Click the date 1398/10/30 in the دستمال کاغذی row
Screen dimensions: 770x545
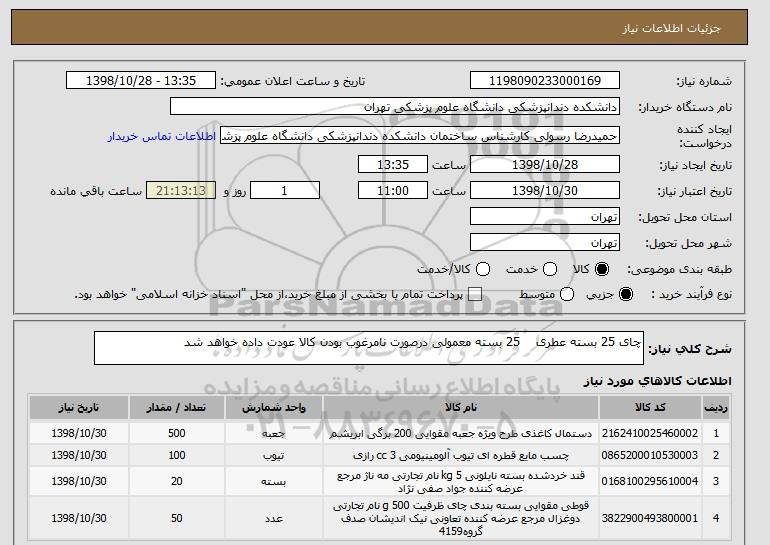pyautogui.click(x=79, y=433)
